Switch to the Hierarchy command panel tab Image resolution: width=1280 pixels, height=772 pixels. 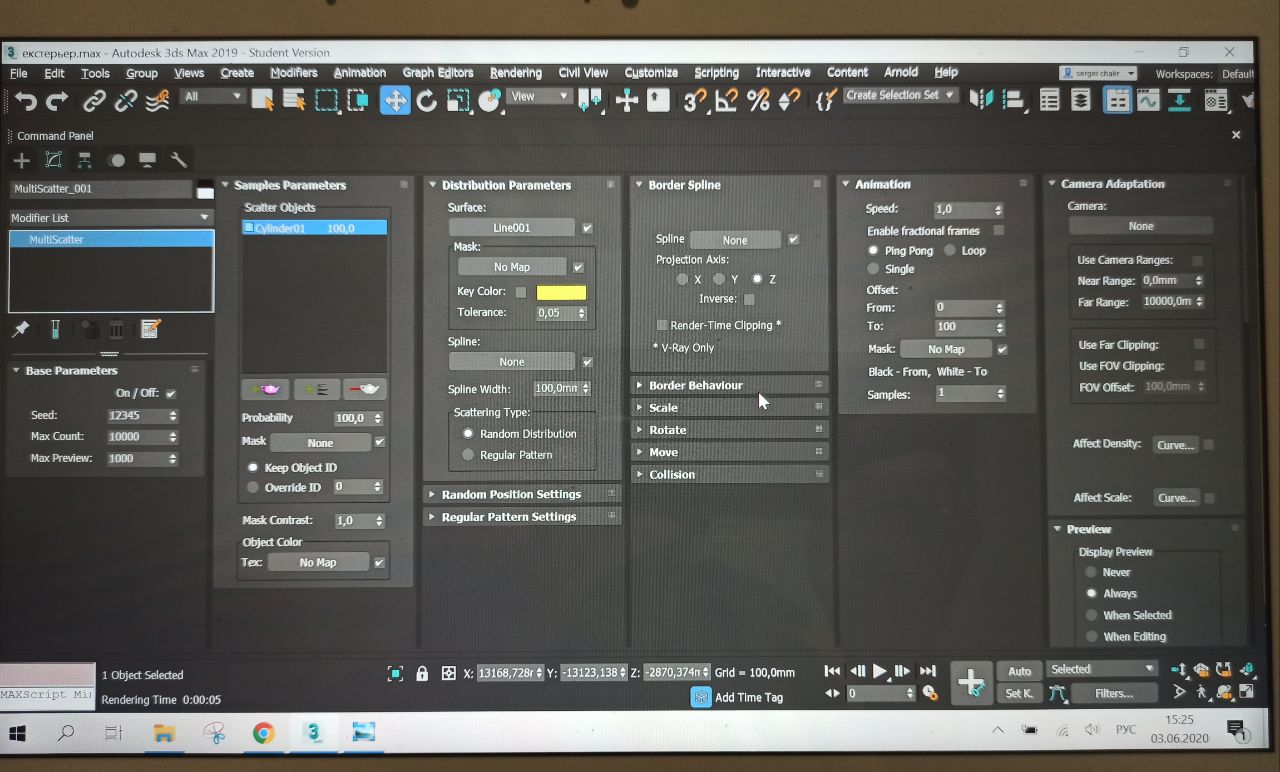pyautogui.click(x=85, y=160)
